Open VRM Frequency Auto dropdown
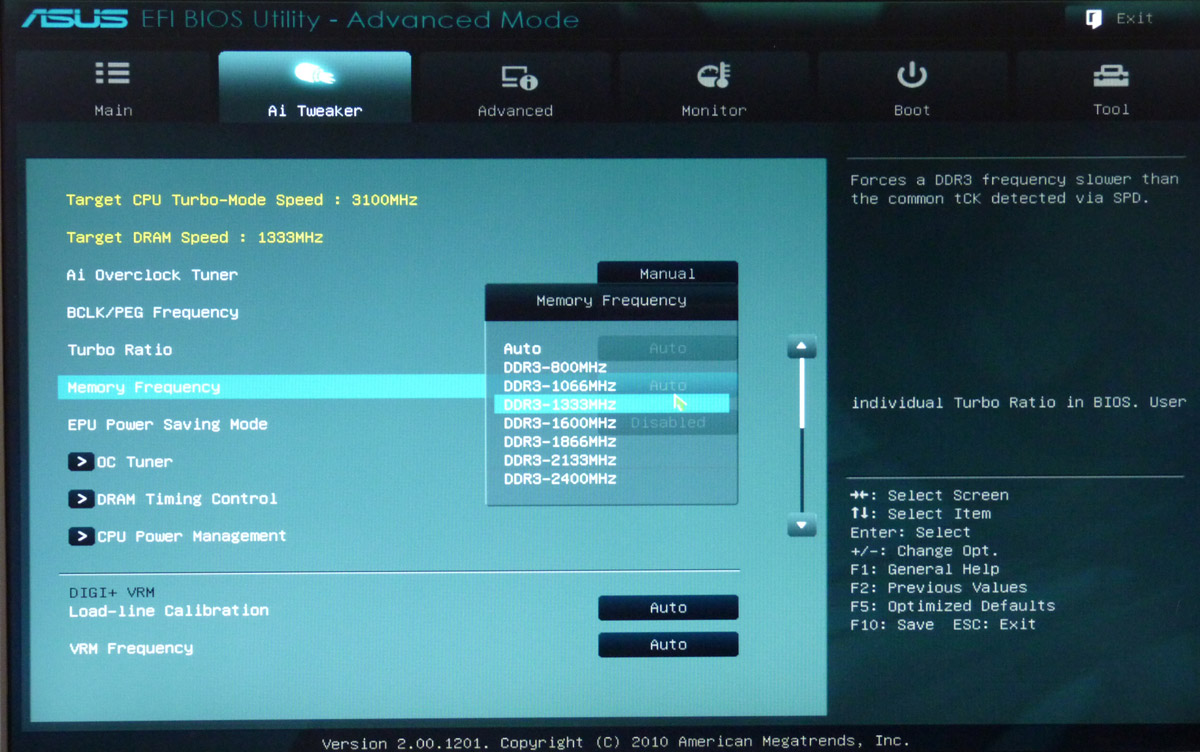The width and height of the screenshot is (1200, 752). (x=668, y=645)
